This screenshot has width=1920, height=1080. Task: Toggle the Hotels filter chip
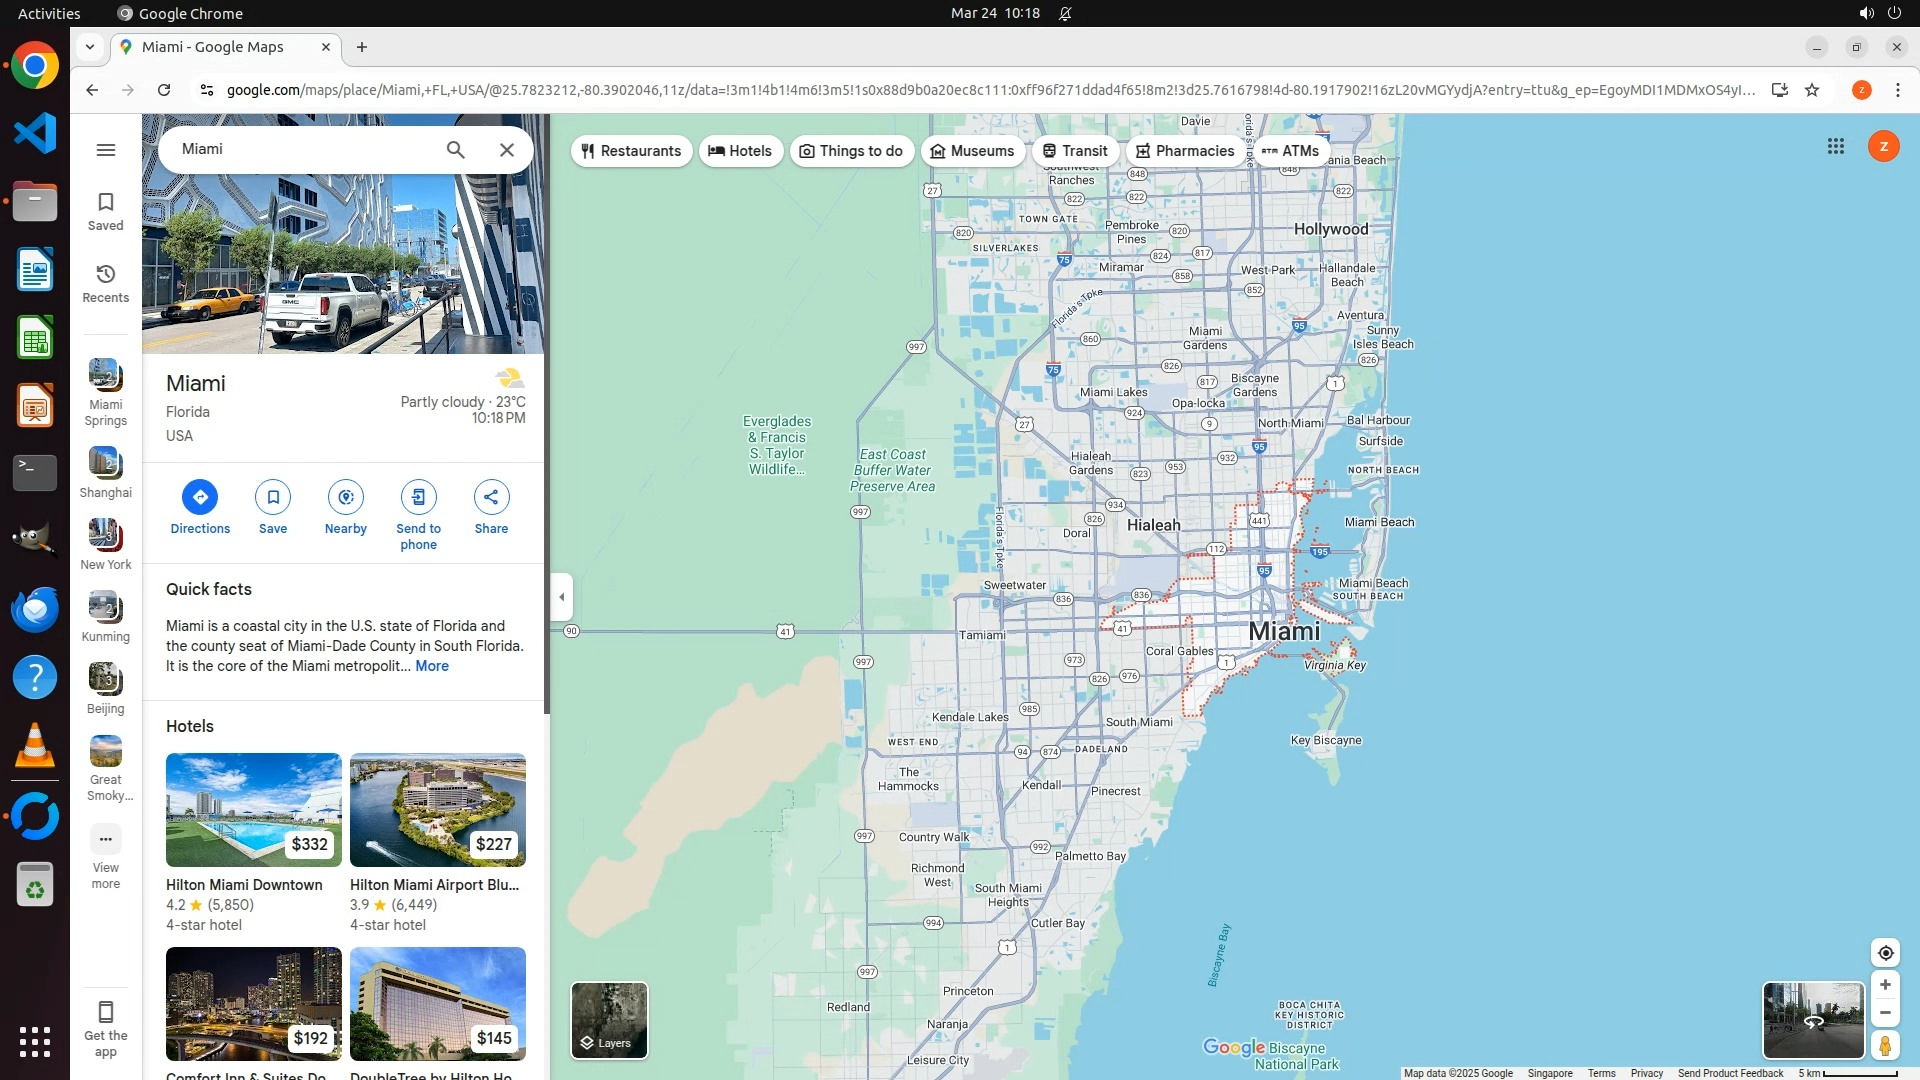(x=740, y=151)
